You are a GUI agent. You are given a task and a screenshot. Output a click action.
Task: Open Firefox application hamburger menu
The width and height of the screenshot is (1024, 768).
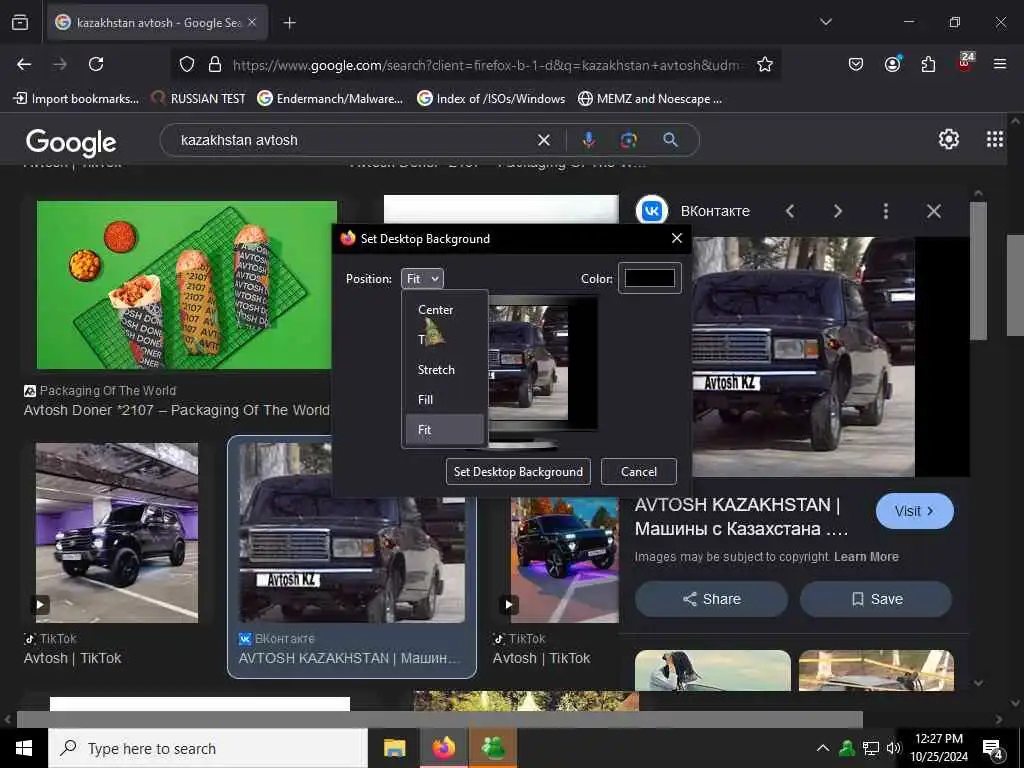click(x=1000, y=64)
